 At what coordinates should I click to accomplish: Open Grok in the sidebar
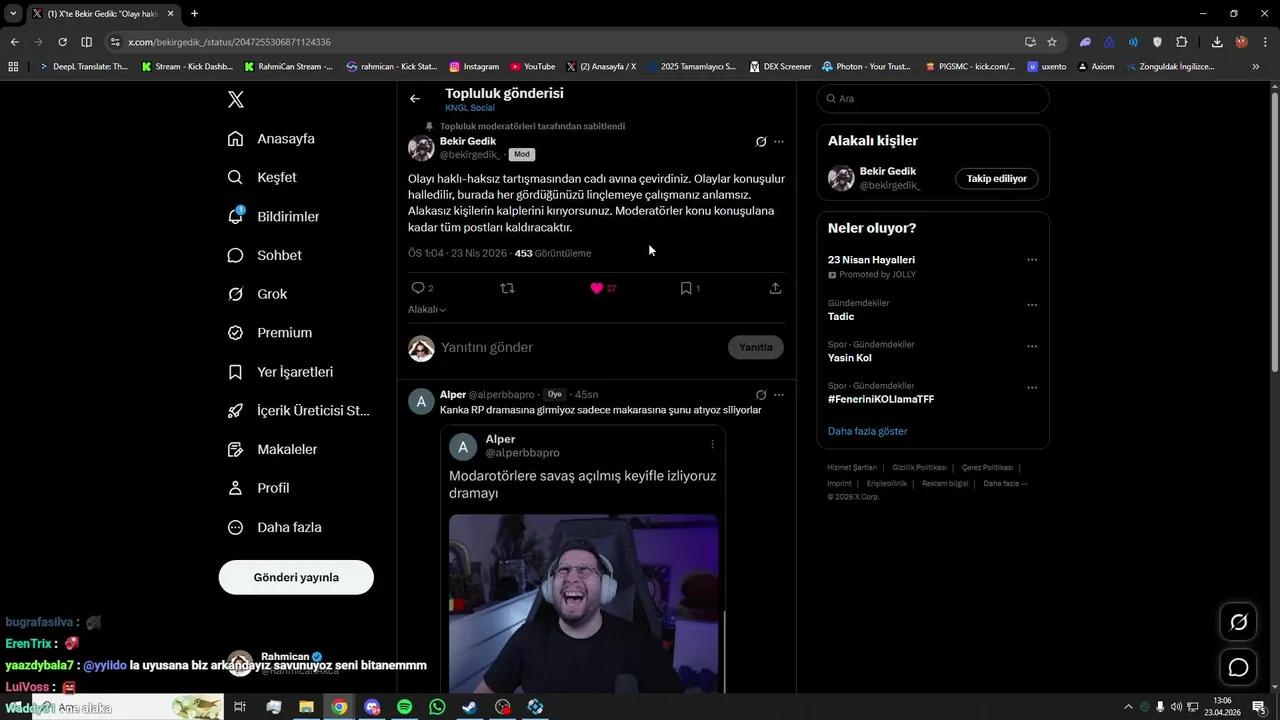tap(257, 294)
